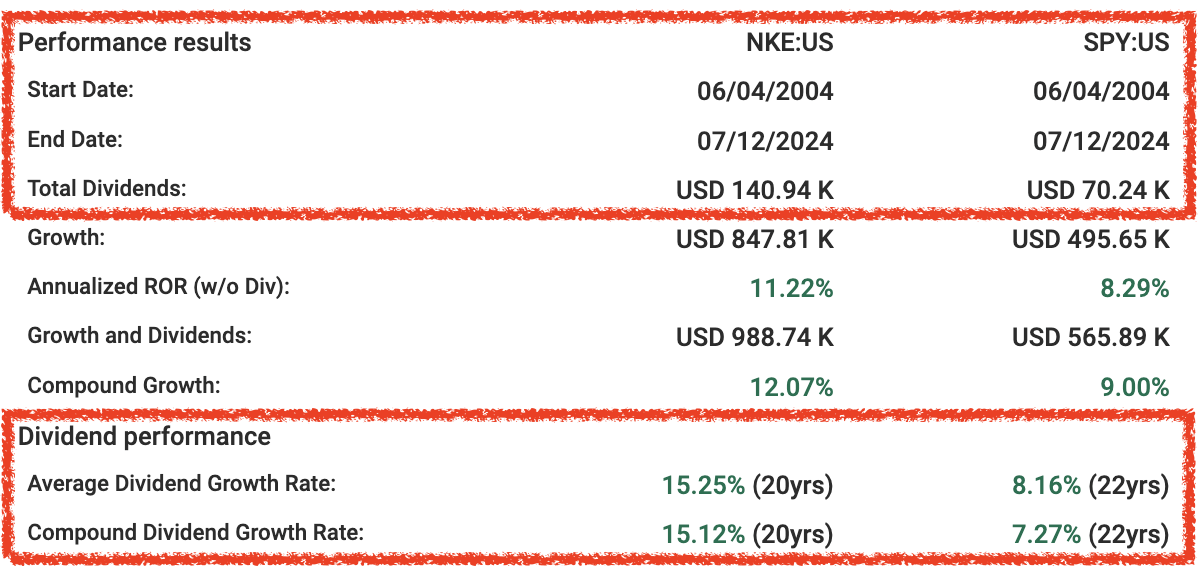Image resolution: width=1204 pixels, height=566 pixels.
Task: Click the USD 988.74 K value
Action: tap(755, 337)
